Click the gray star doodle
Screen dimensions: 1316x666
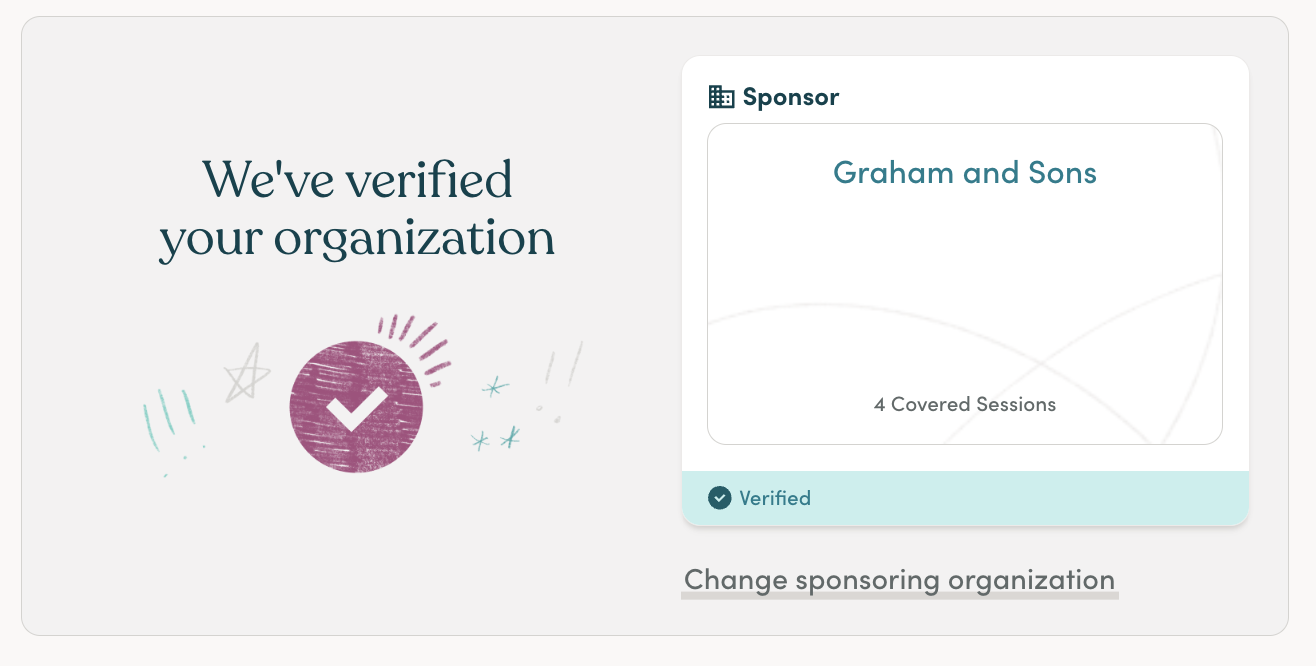pos(246,372)
